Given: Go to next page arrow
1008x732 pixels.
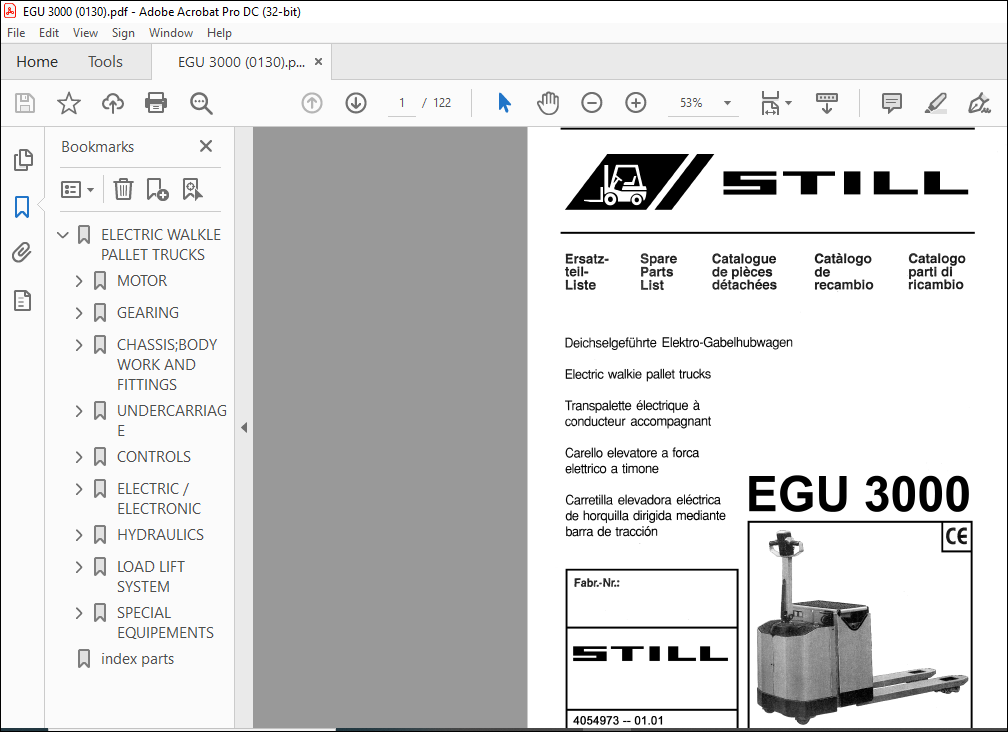Looking at the screenshot, I should tap(356, 103).
